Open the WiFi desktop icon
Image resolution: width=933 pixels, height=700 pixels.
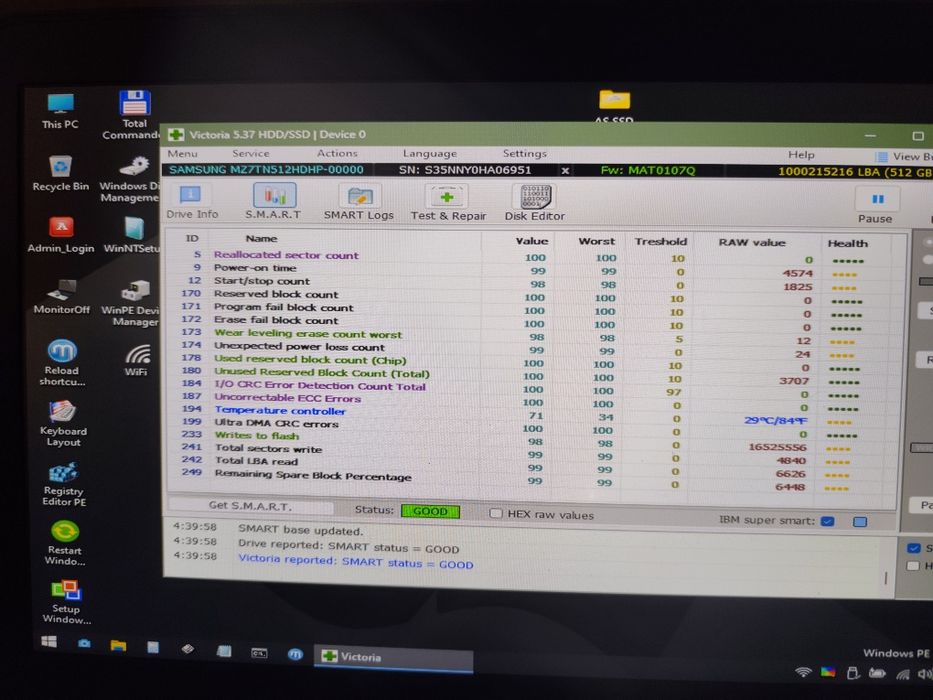pos(136,360)
